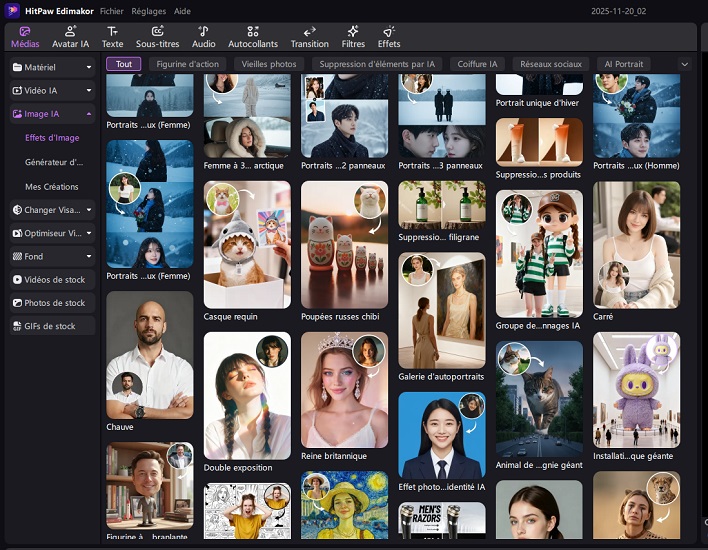Select the Chauve effect thumbnail

(149, 355)
